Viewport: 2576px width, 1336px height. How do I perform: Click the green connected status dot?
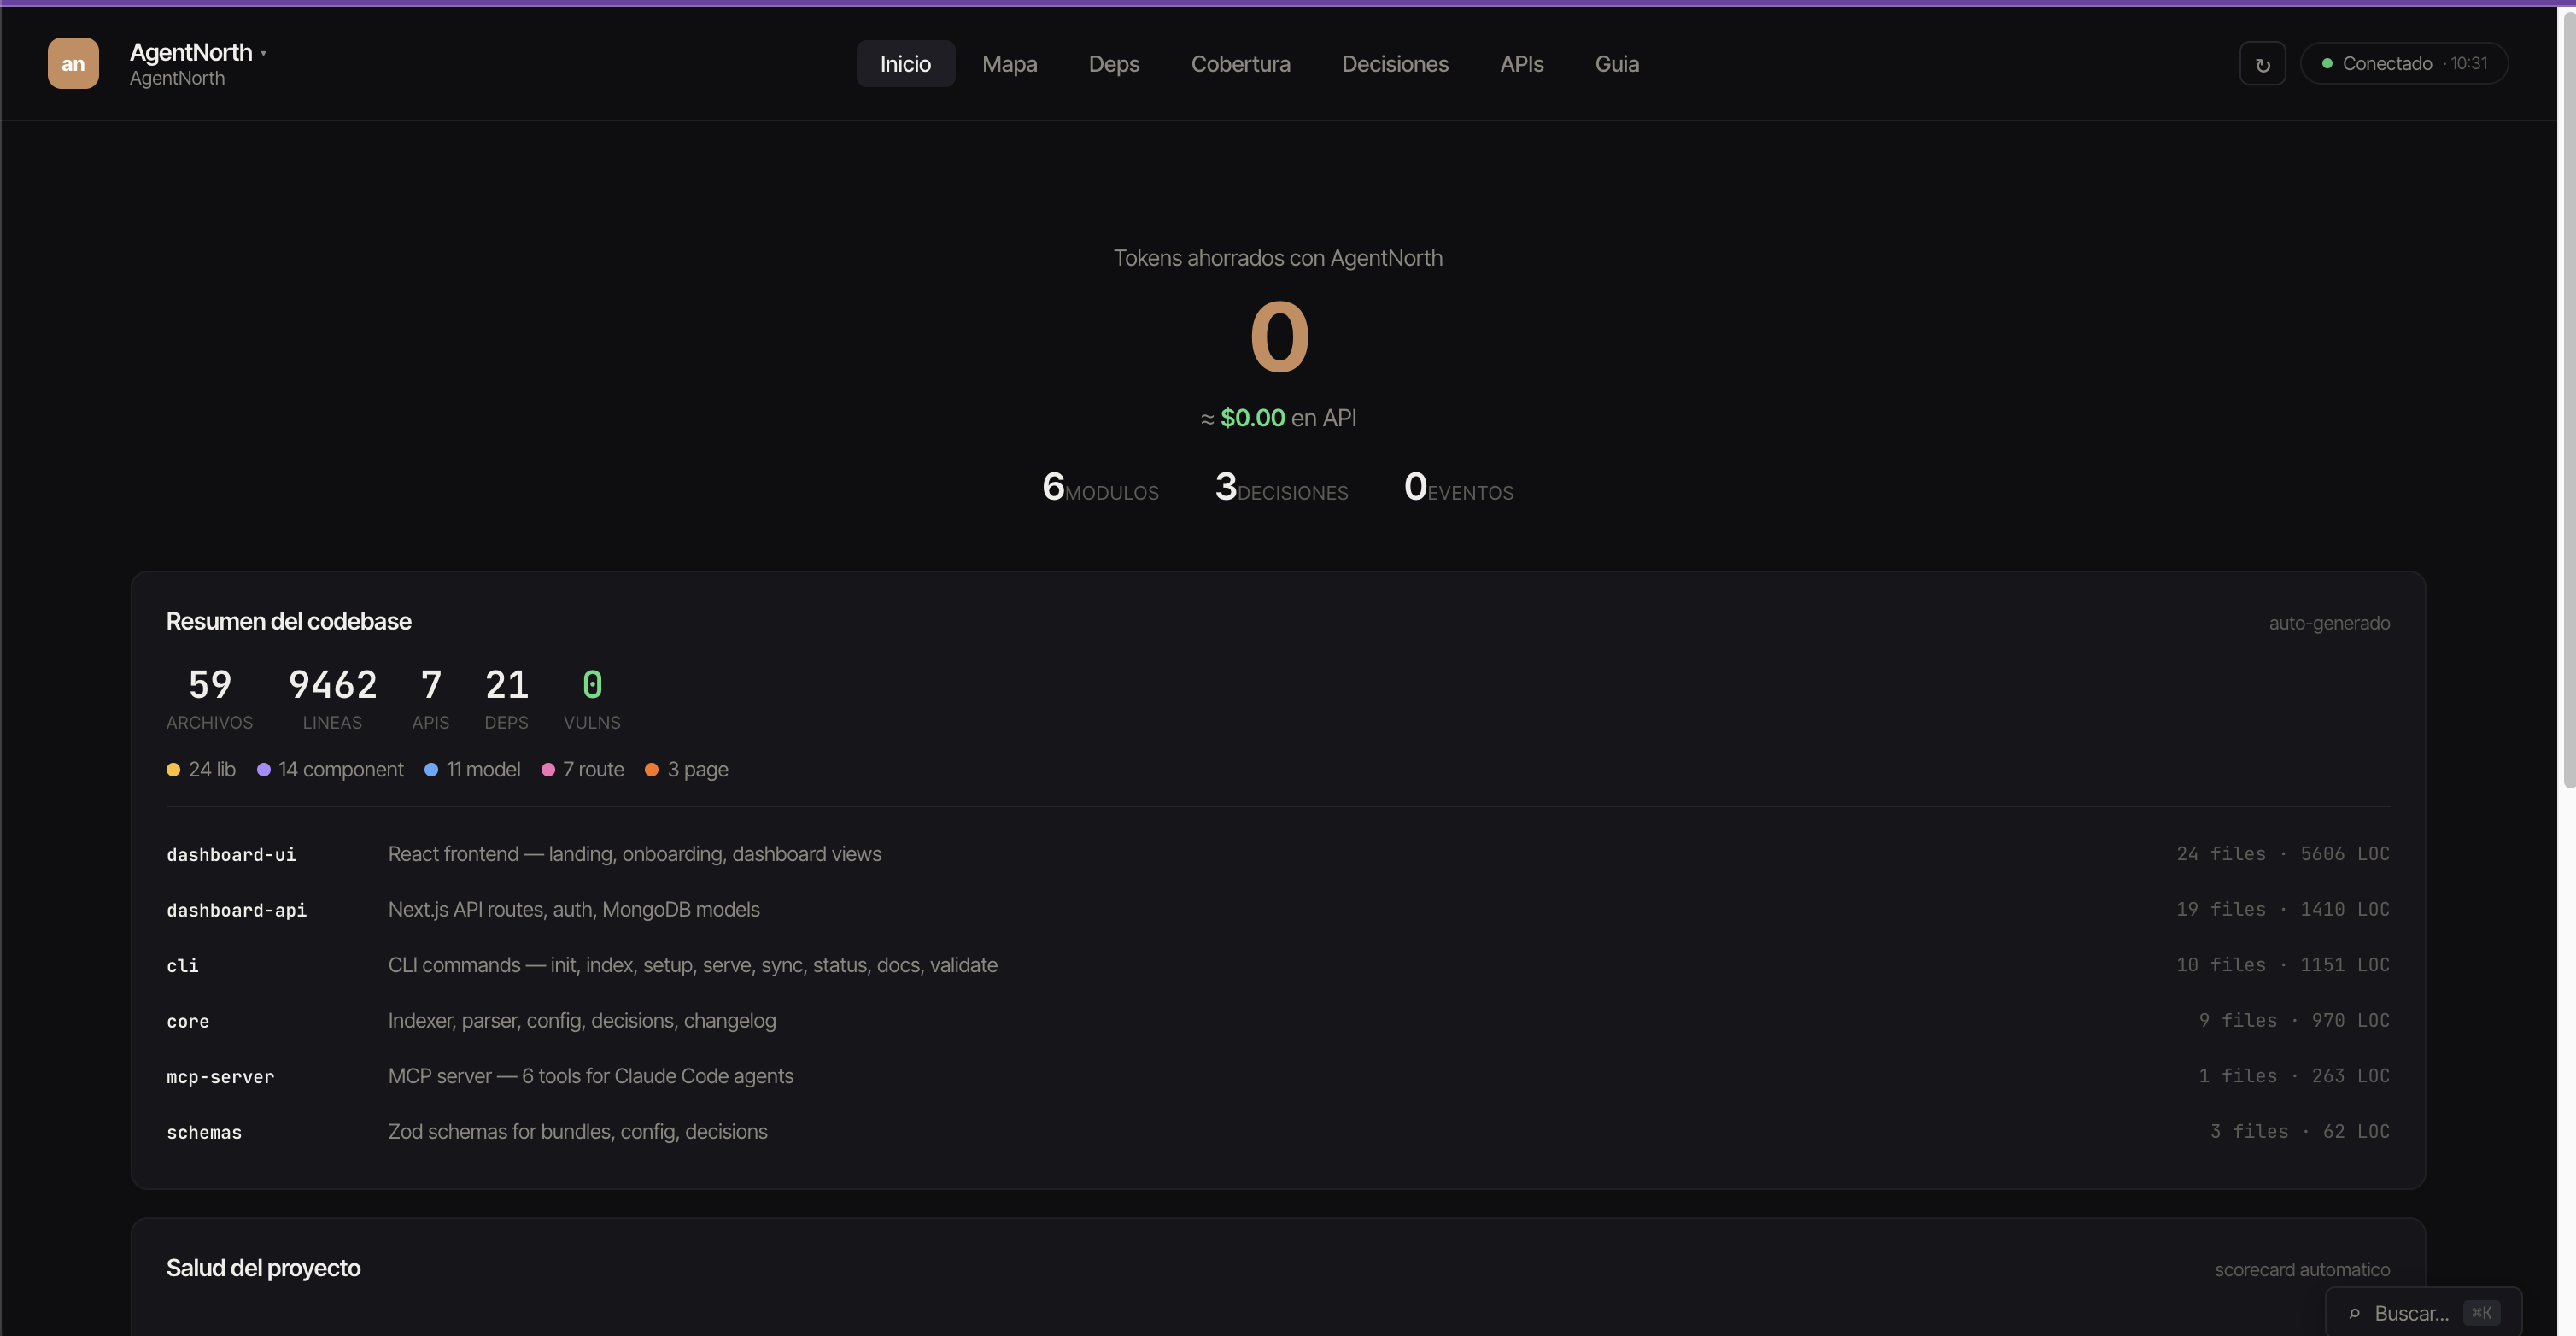(x=2327, y=63)
